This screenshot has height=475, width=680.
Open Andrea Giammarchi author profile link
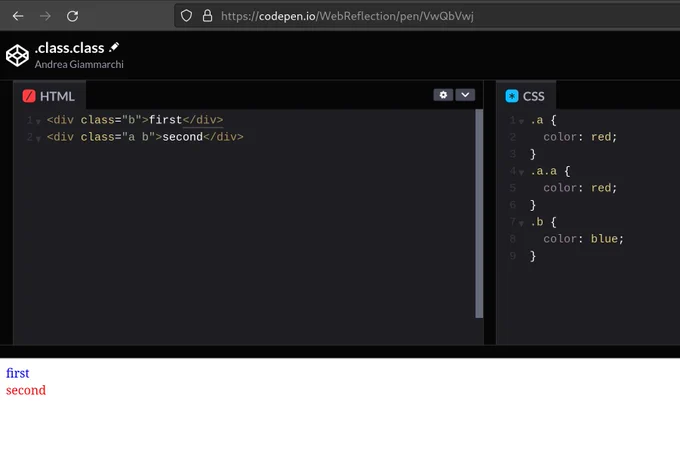click(x=79, y=64)
